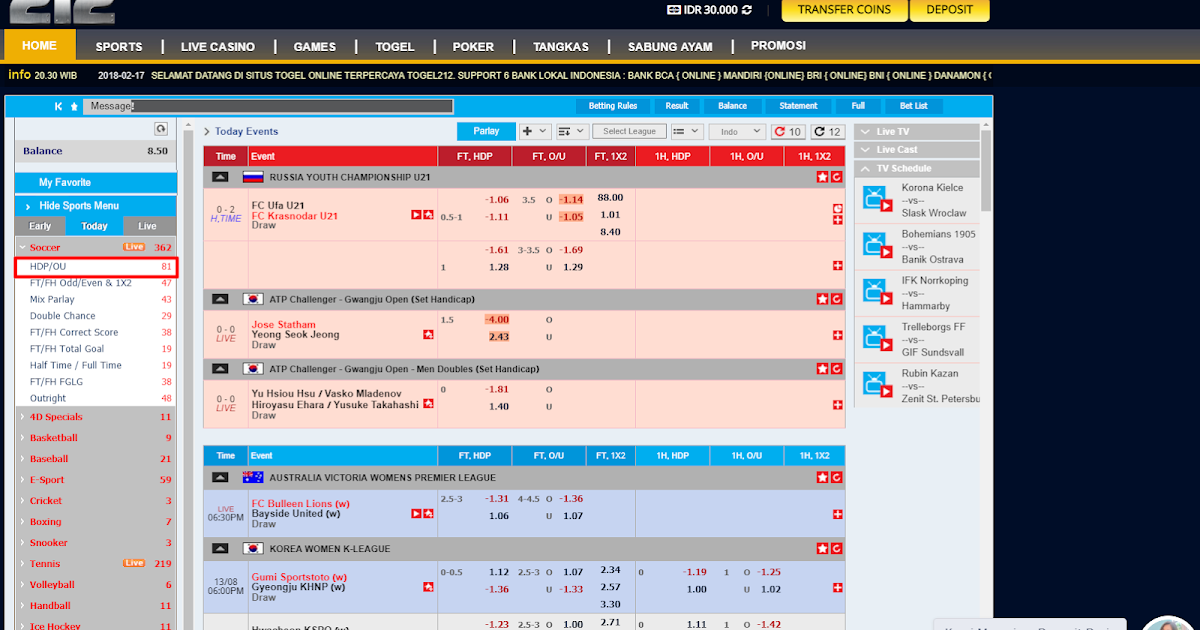1200x630 pixels.
Task: Open the SPORTS navigation menu
Action: point(119,46)
